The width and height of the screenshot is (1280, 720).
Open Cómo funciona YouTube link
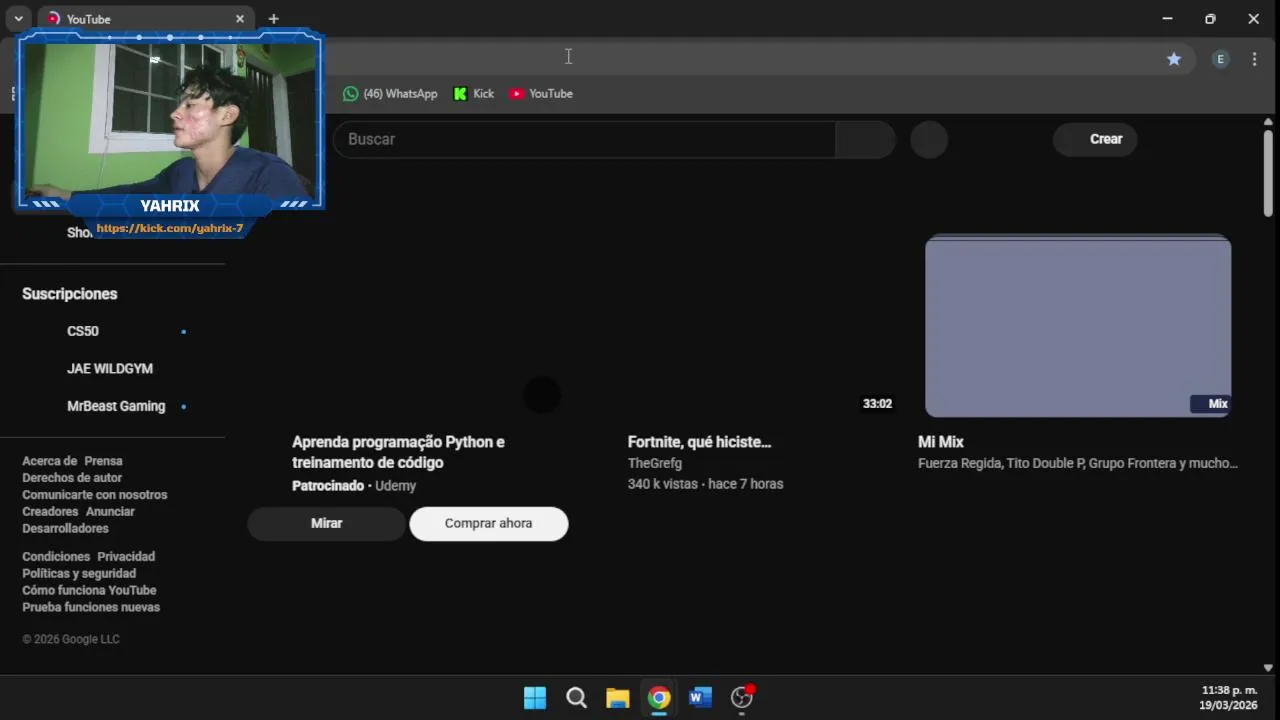click(89, 590)
